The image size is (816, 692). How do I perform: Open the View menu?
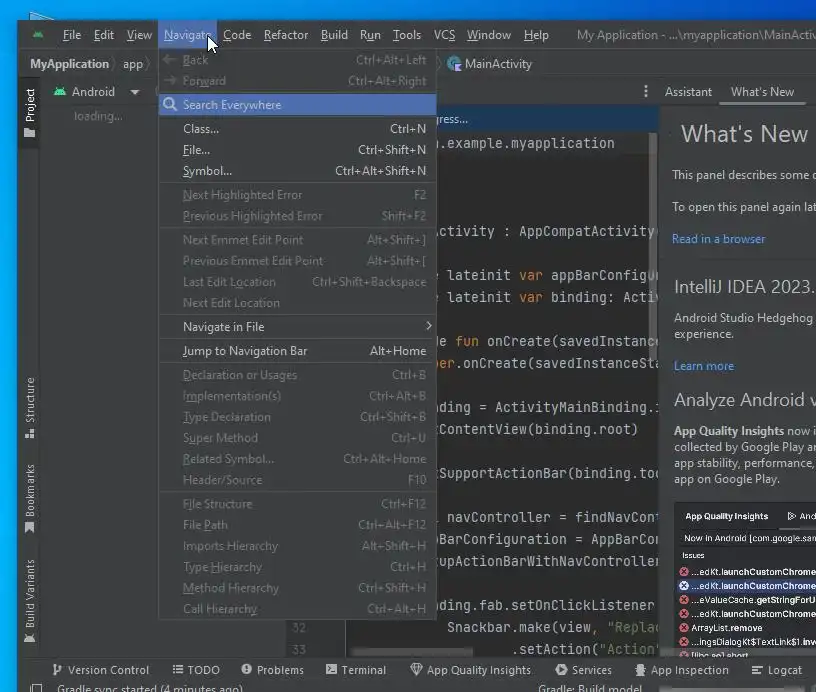(139, 35)
